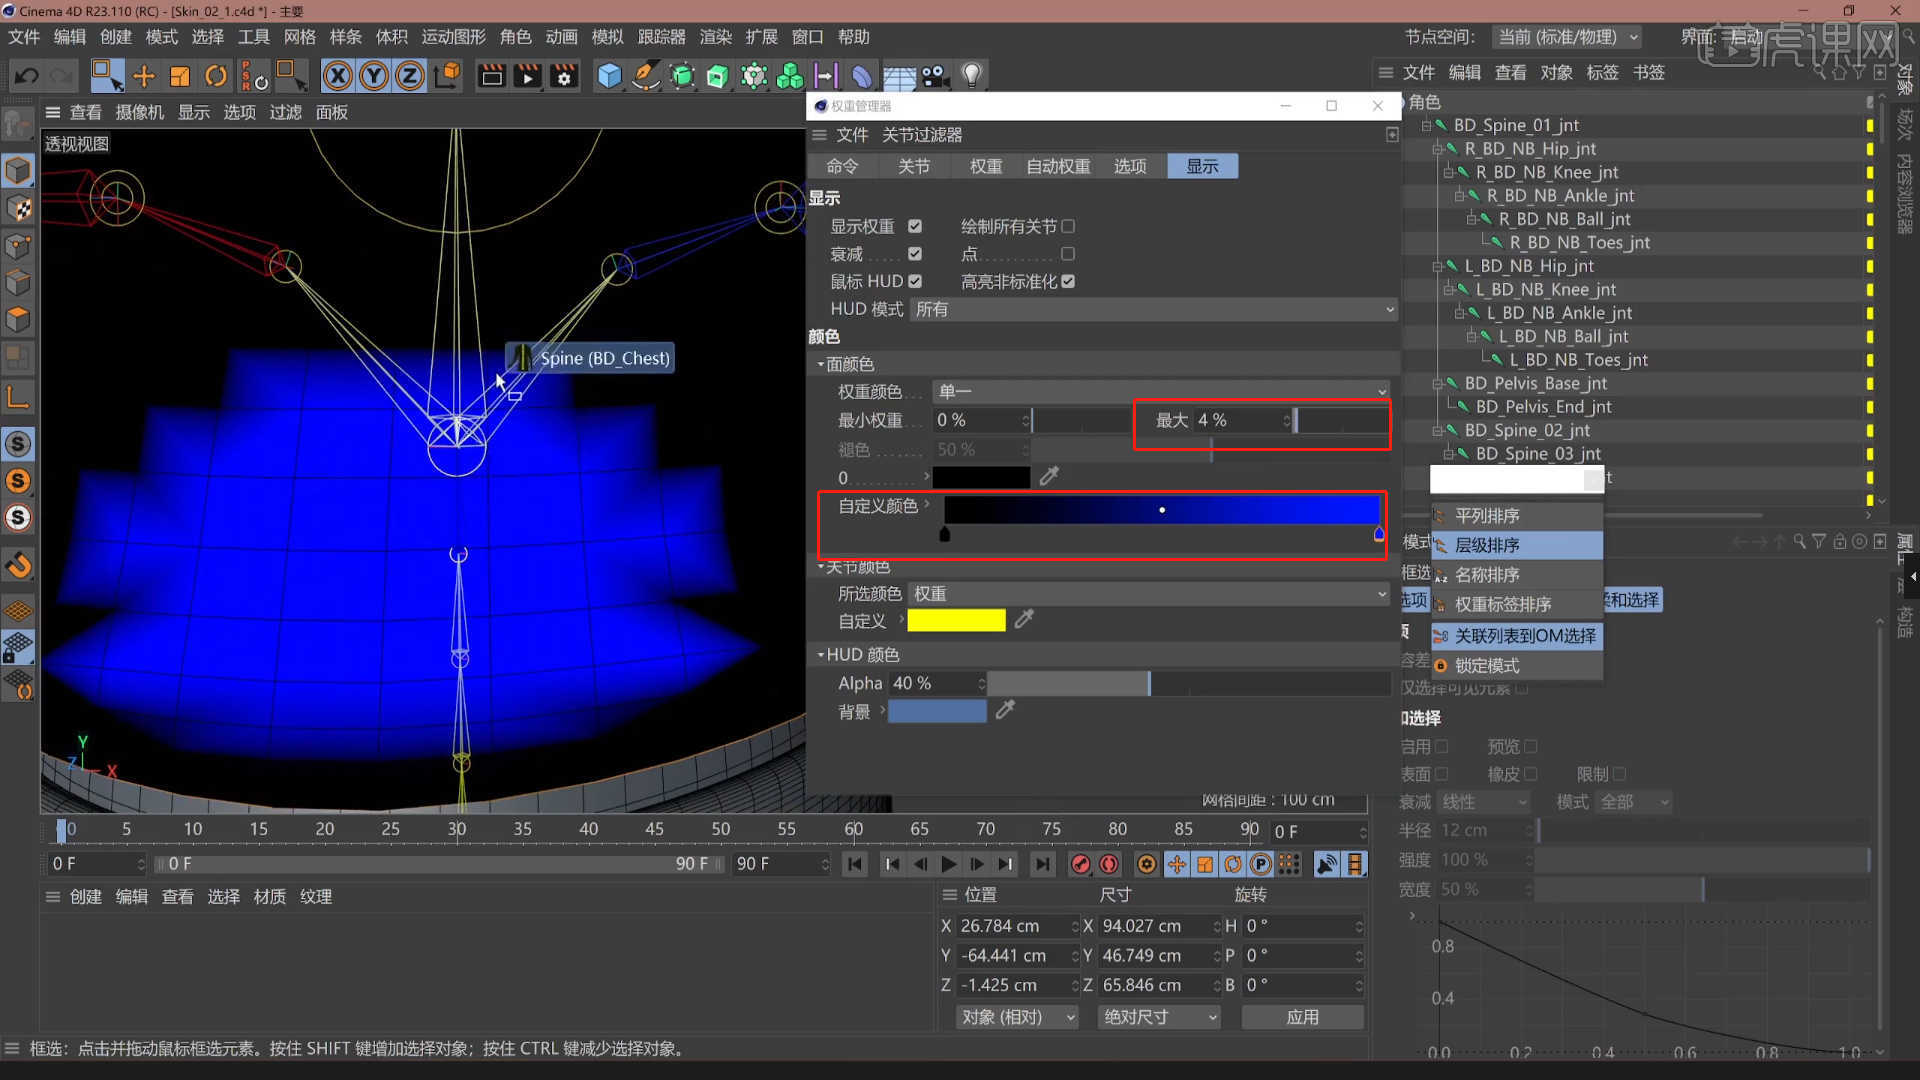Select the Rotate tool icon
The width and height of the screenshot is (1920, 1080).
point(216,76)
